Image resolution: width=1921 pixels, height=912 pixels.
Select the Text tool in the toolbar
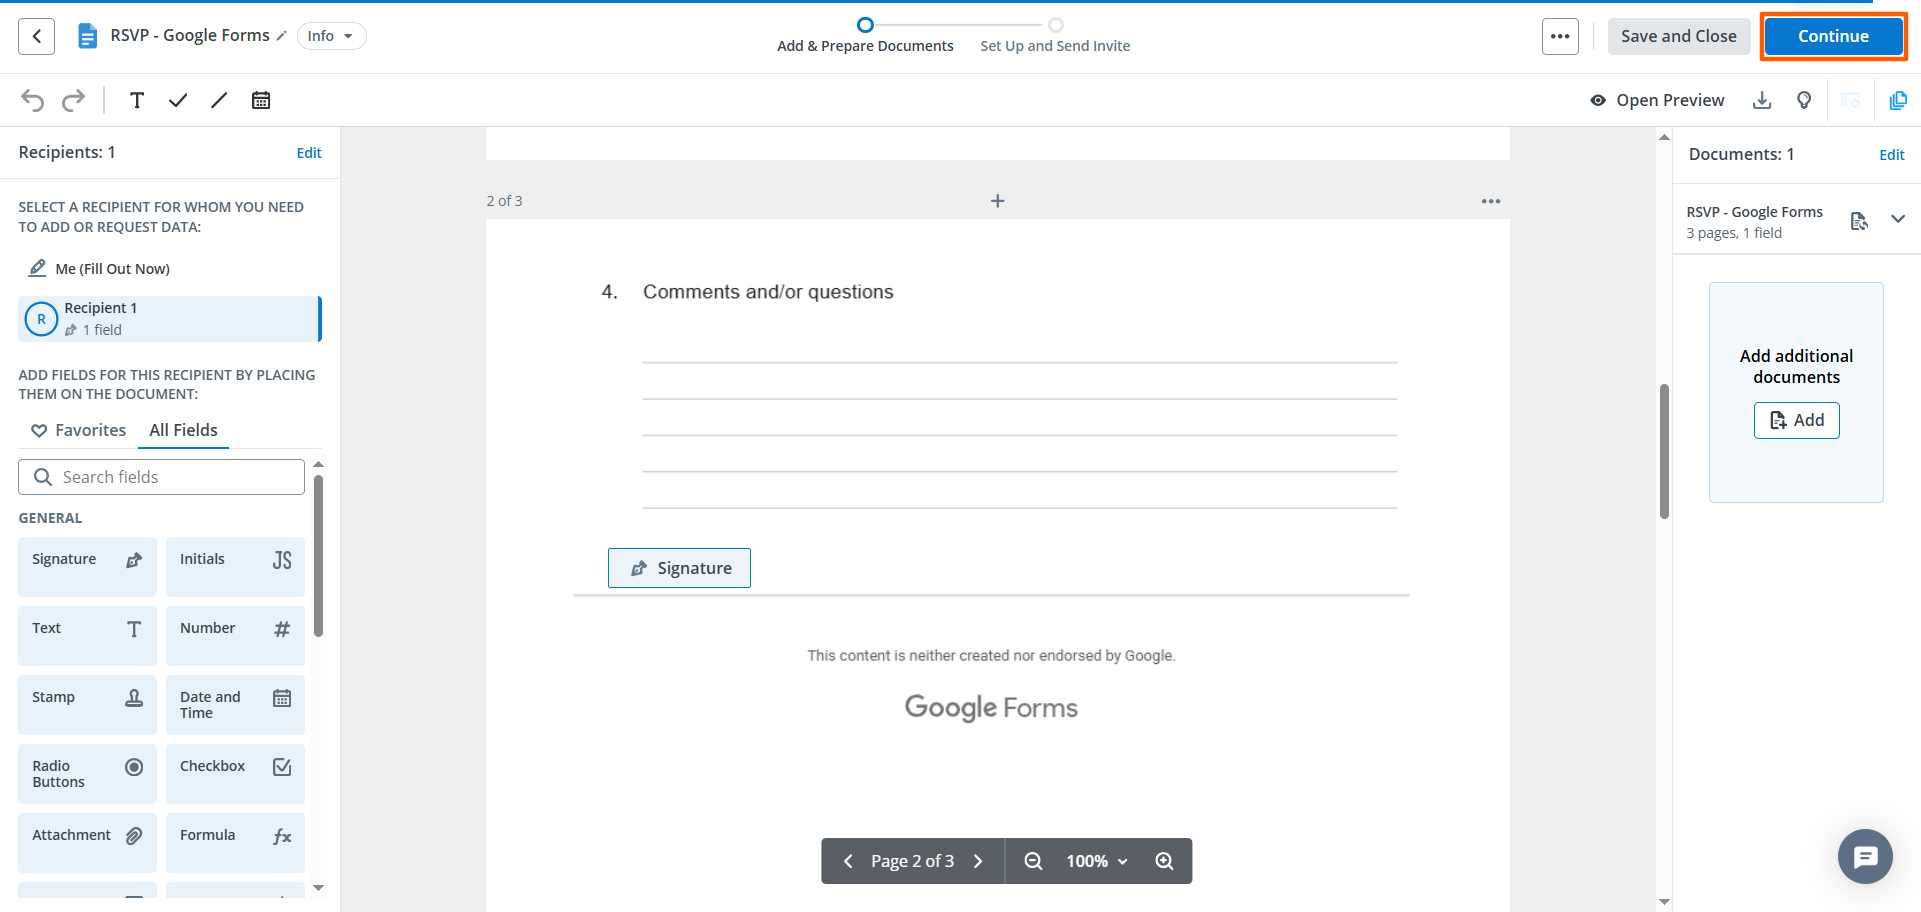coord(137,100)
